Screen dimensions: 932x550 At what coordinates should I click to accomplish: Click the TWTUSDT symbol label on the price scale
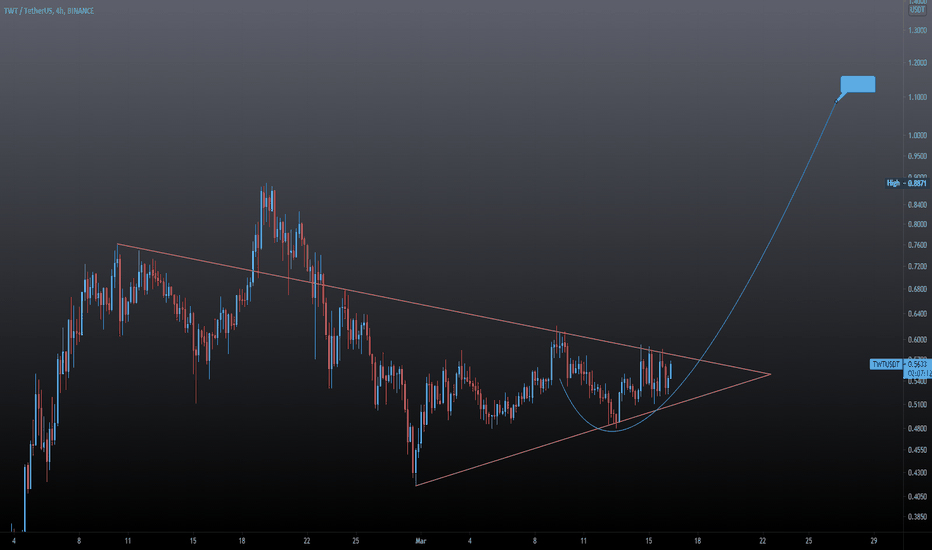coord(886,364)
